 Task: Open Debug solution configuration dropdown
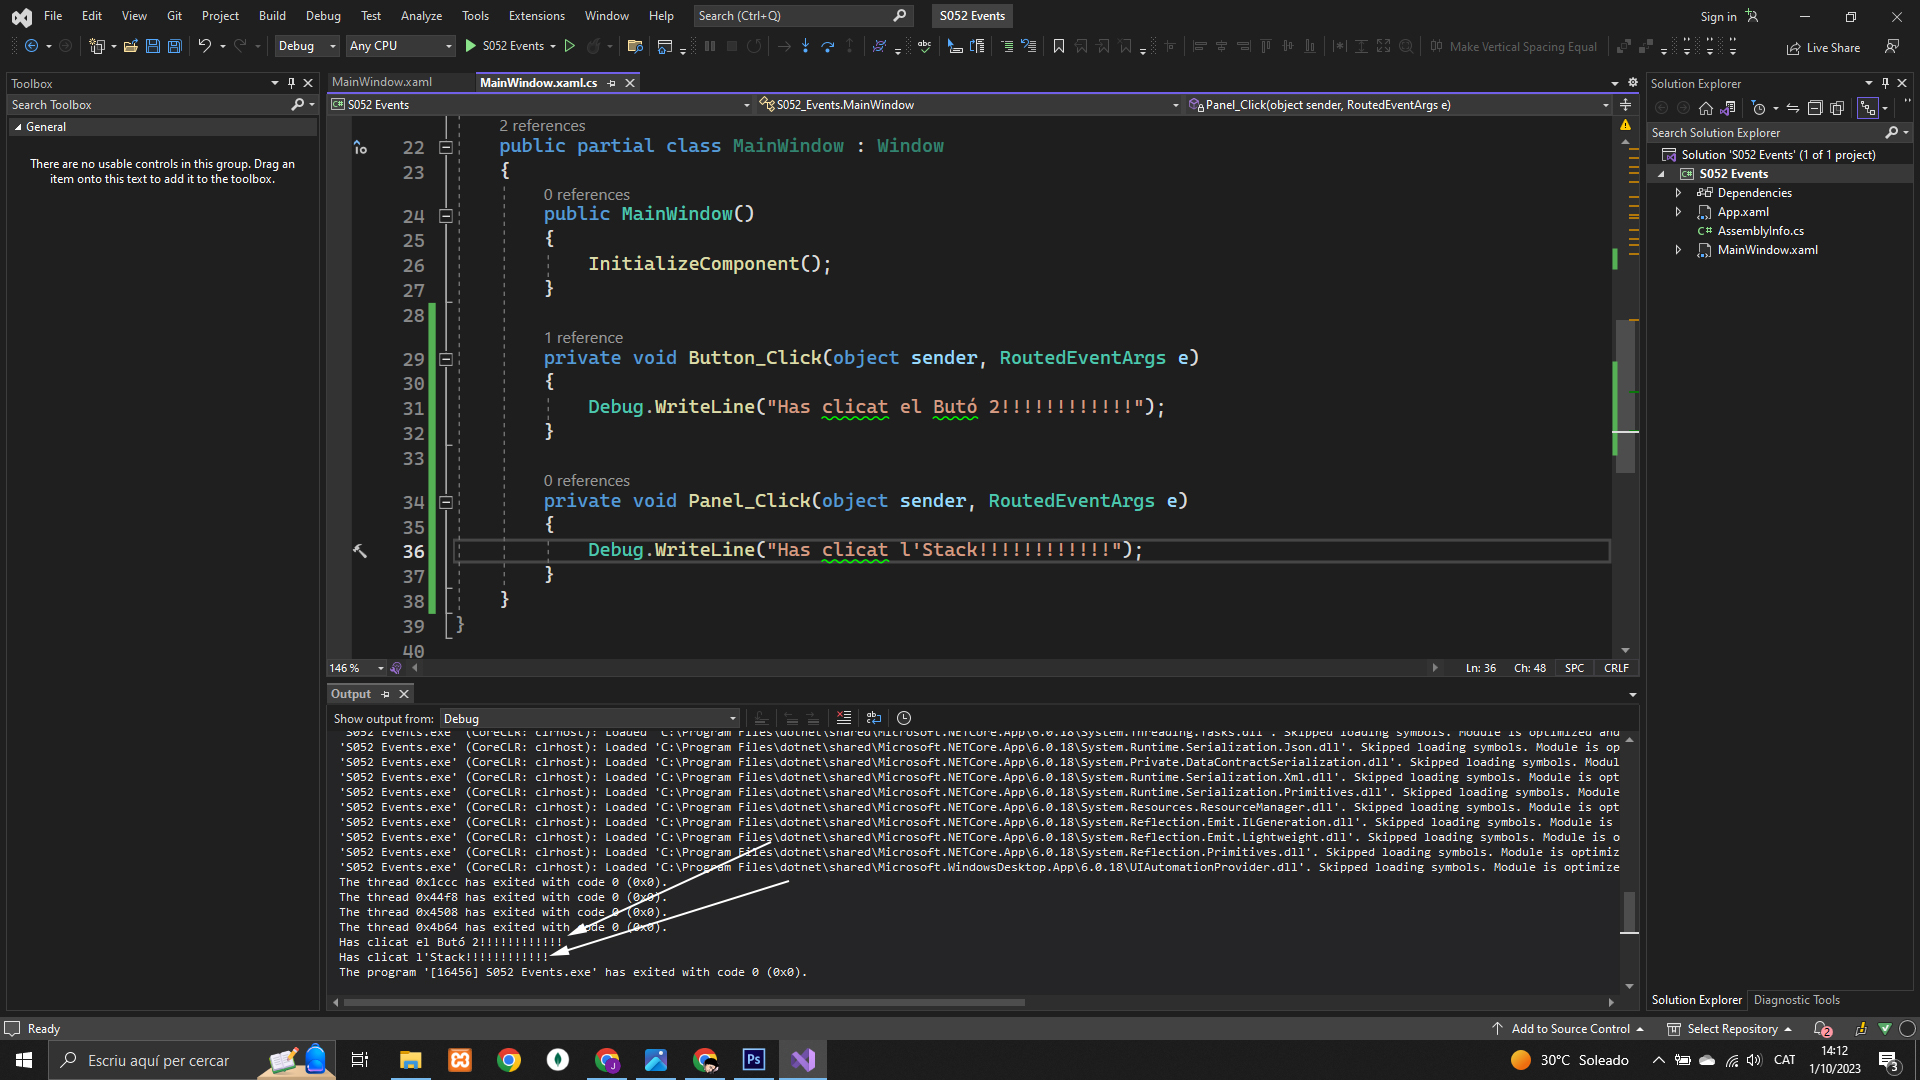point(307,46)
